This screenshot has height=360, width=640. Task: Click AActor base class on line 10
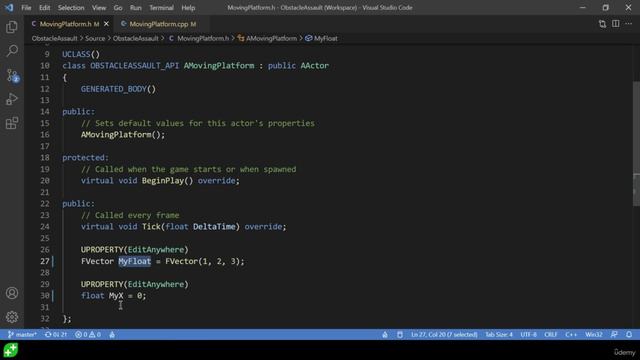315,66
